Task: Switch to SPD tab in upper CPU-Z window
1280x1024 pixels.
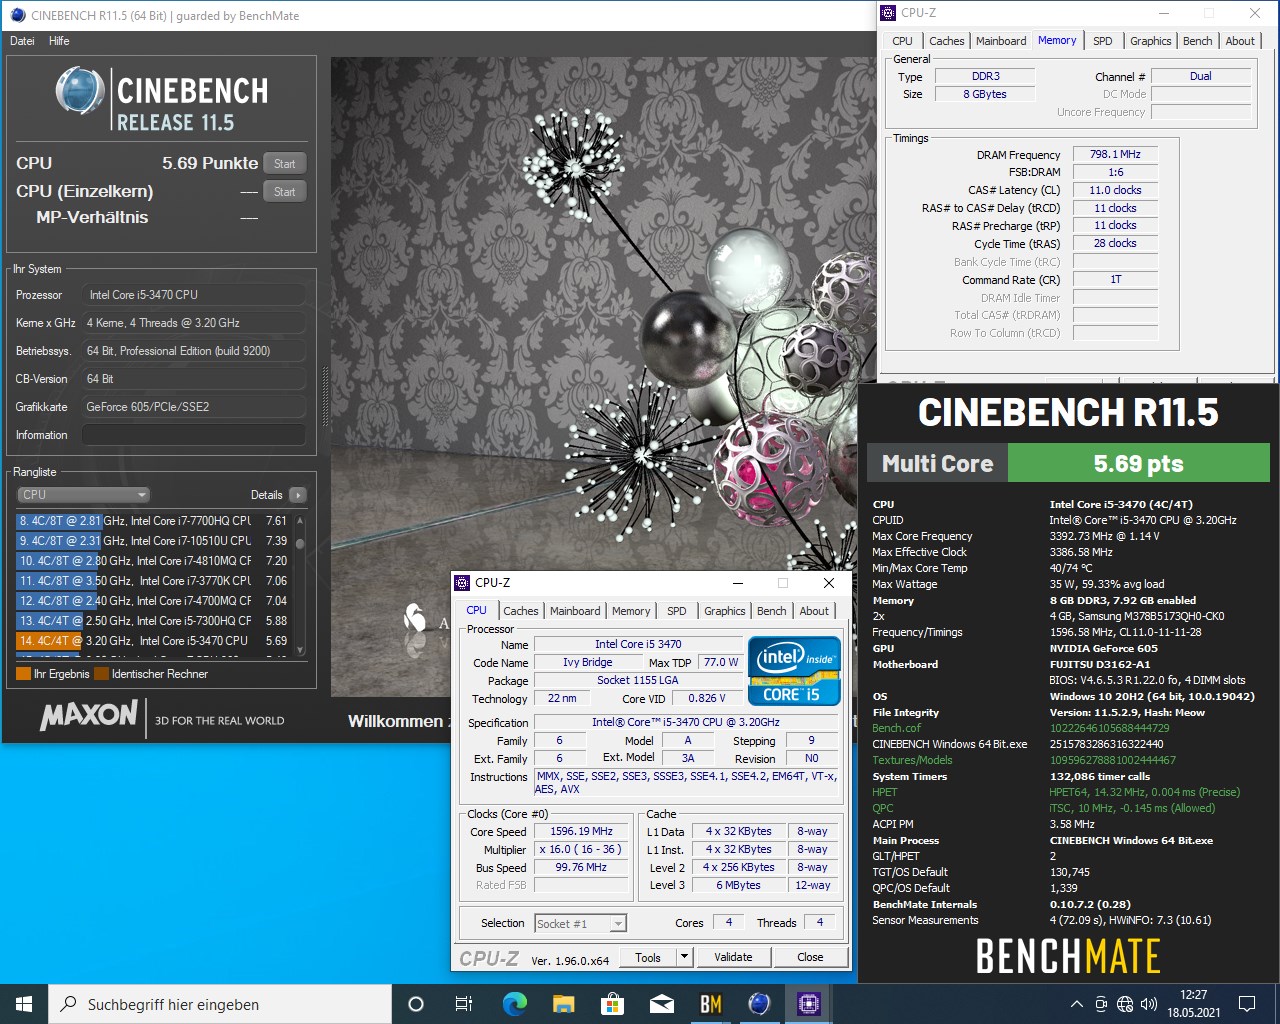Action: click(x=1102, y=41)
